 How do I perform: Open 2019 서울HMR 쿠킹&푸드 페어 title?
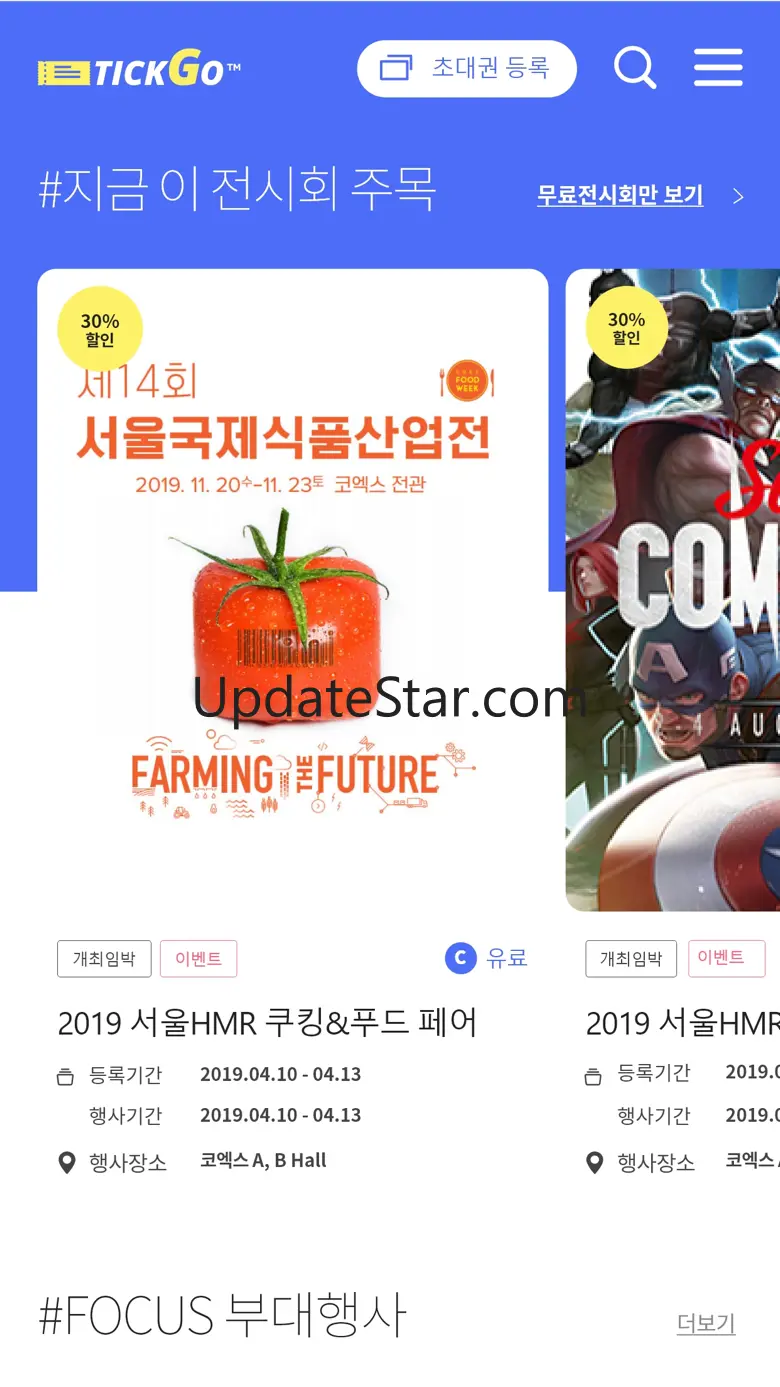pyautogui.click(x=267, y=1023)
